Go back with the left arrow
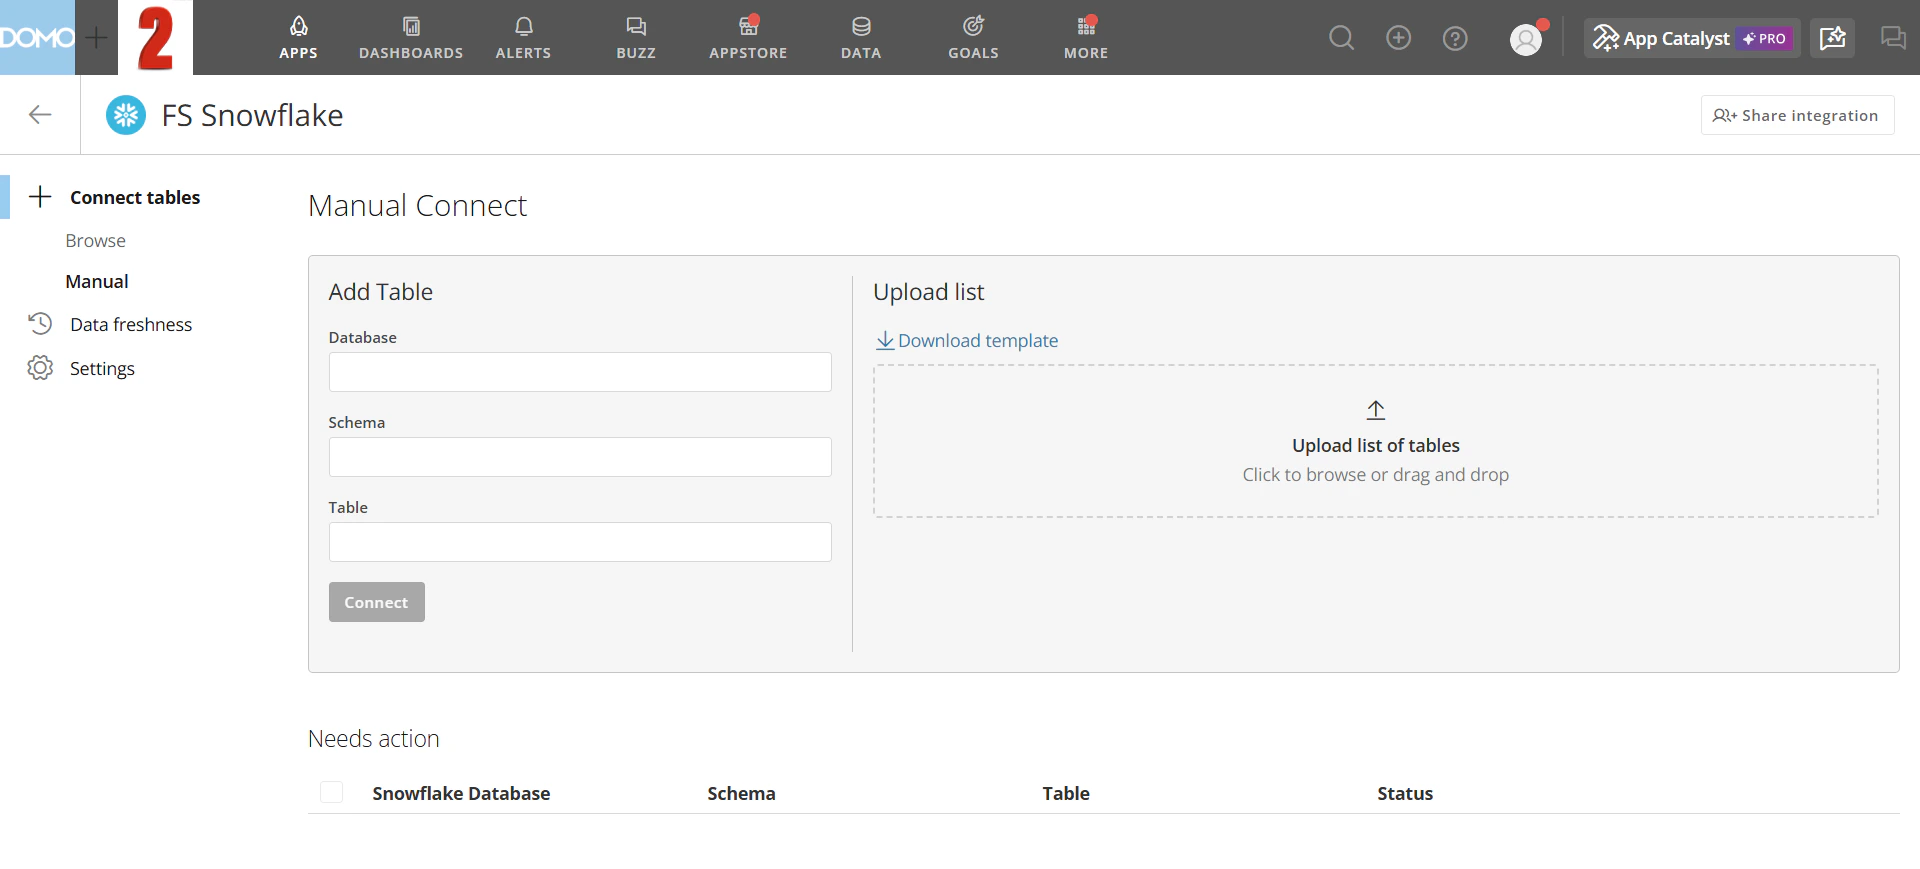 click(40, 115)
